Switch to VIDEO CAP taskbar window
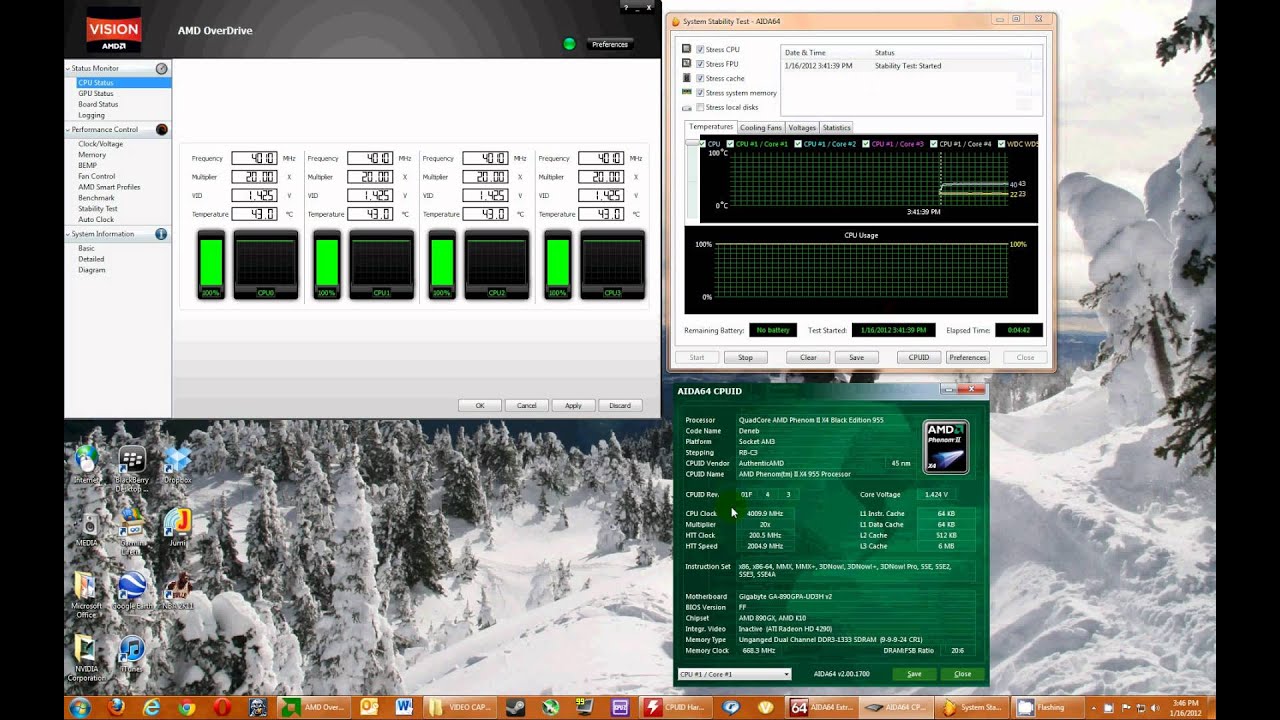Viewport: 1280px width, 720px height. tap(462, 707)
